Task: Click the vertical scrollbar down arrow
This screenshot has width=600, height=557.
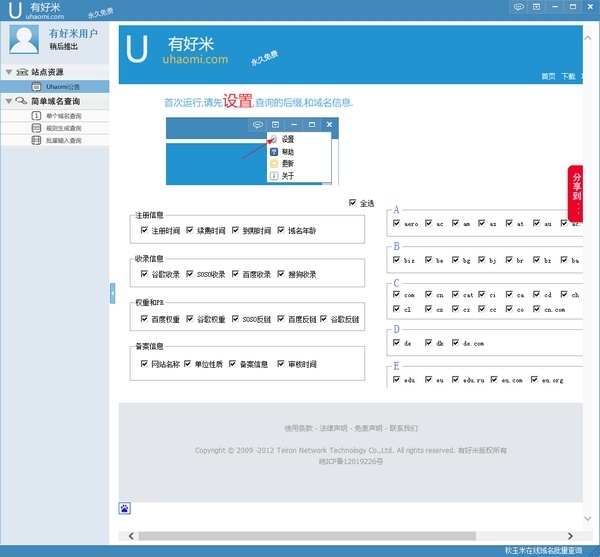Action: point(588,518)
